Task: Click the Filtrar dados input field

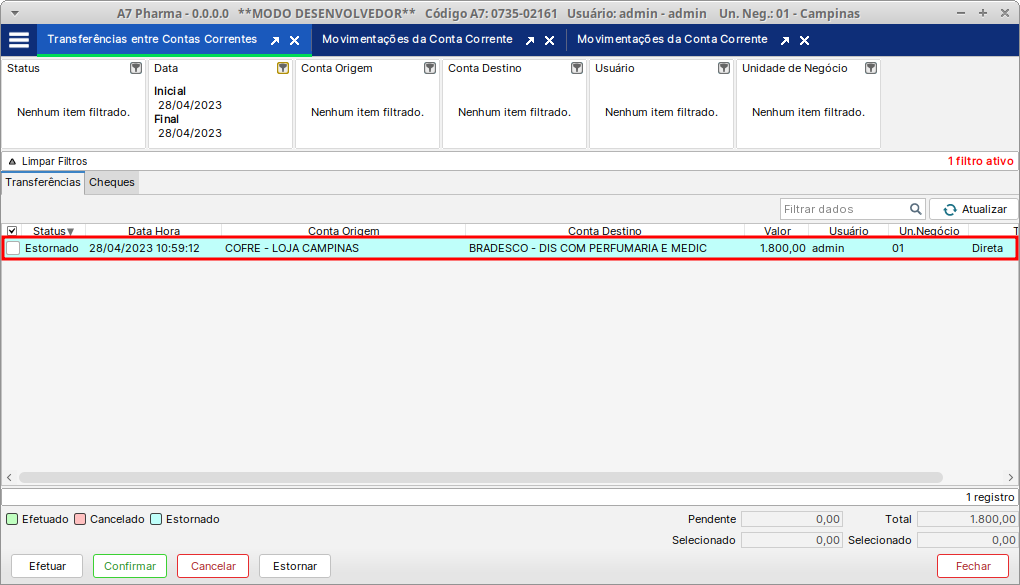Action: click(843, 209)
